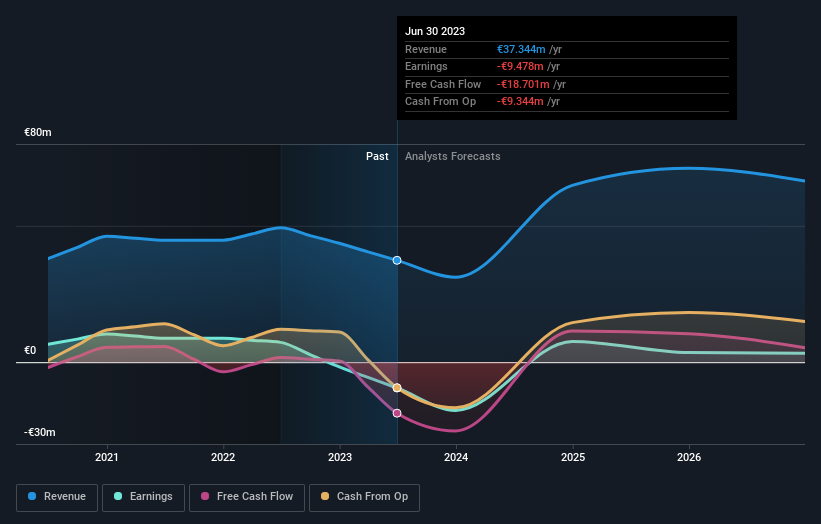The image size is (821, 524).
Task: Click the Revenue row label in tooltip
Action: (x=426, y=49)
